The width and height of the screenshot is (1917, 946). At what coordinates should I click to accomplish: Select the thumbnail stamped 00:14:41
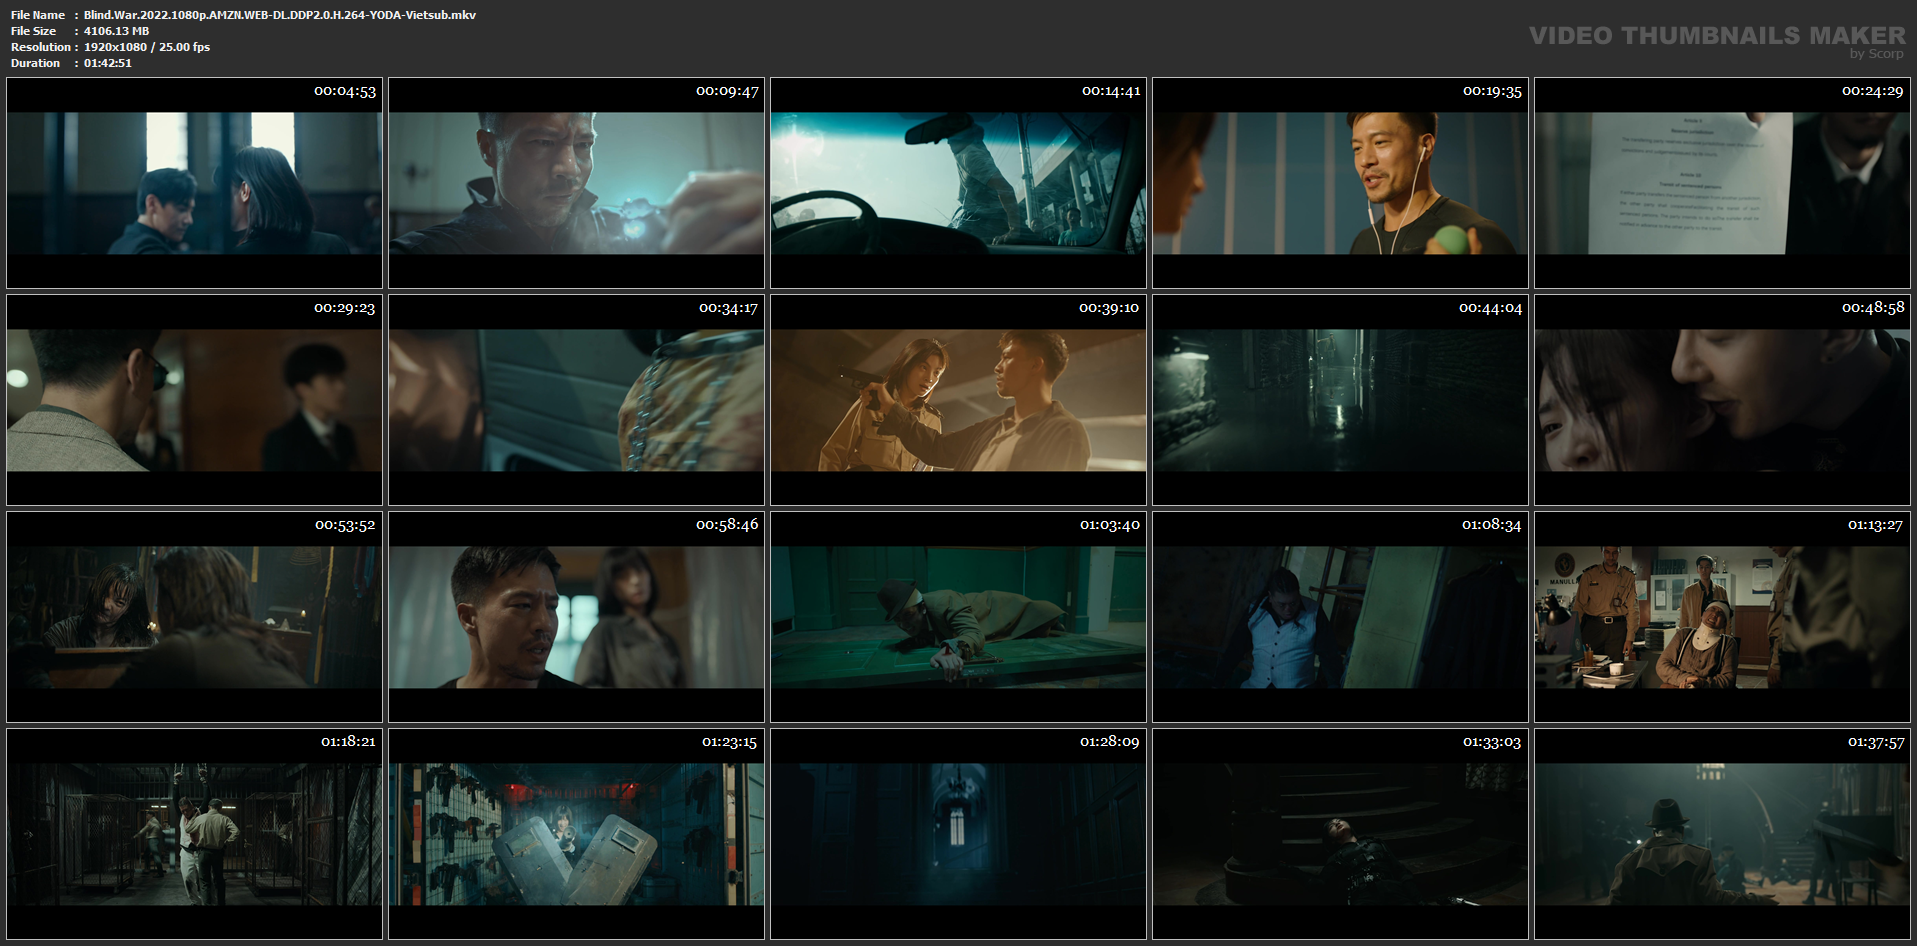tap(958, 183)
